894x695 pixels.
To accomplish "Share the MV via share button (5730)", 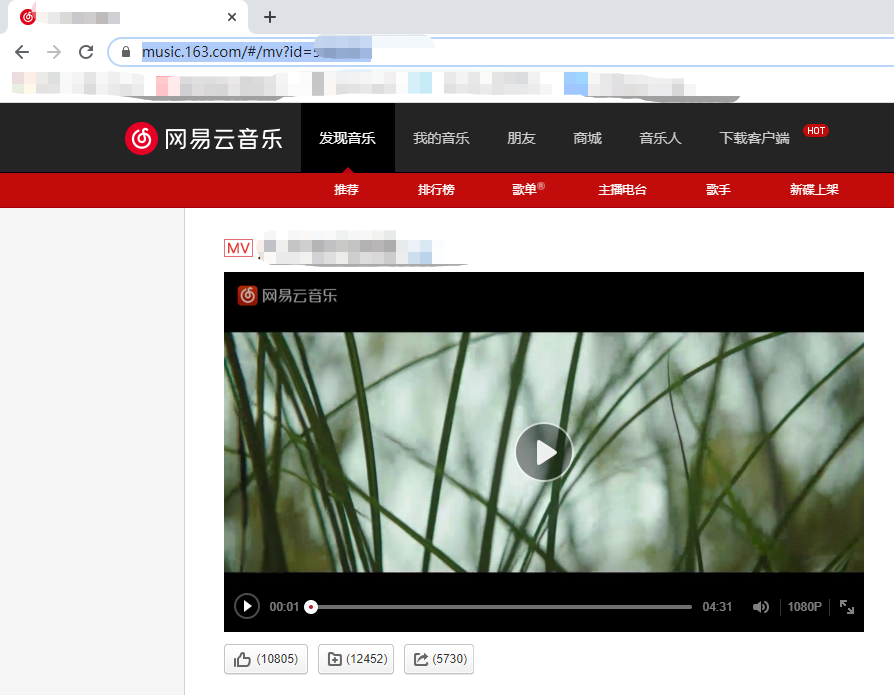I will [438, 659].
